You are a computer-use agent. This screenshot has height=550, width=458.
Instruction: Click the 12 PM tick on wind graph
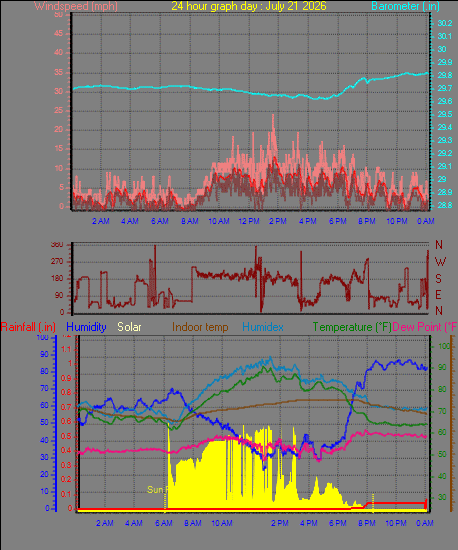pos(249,221)
